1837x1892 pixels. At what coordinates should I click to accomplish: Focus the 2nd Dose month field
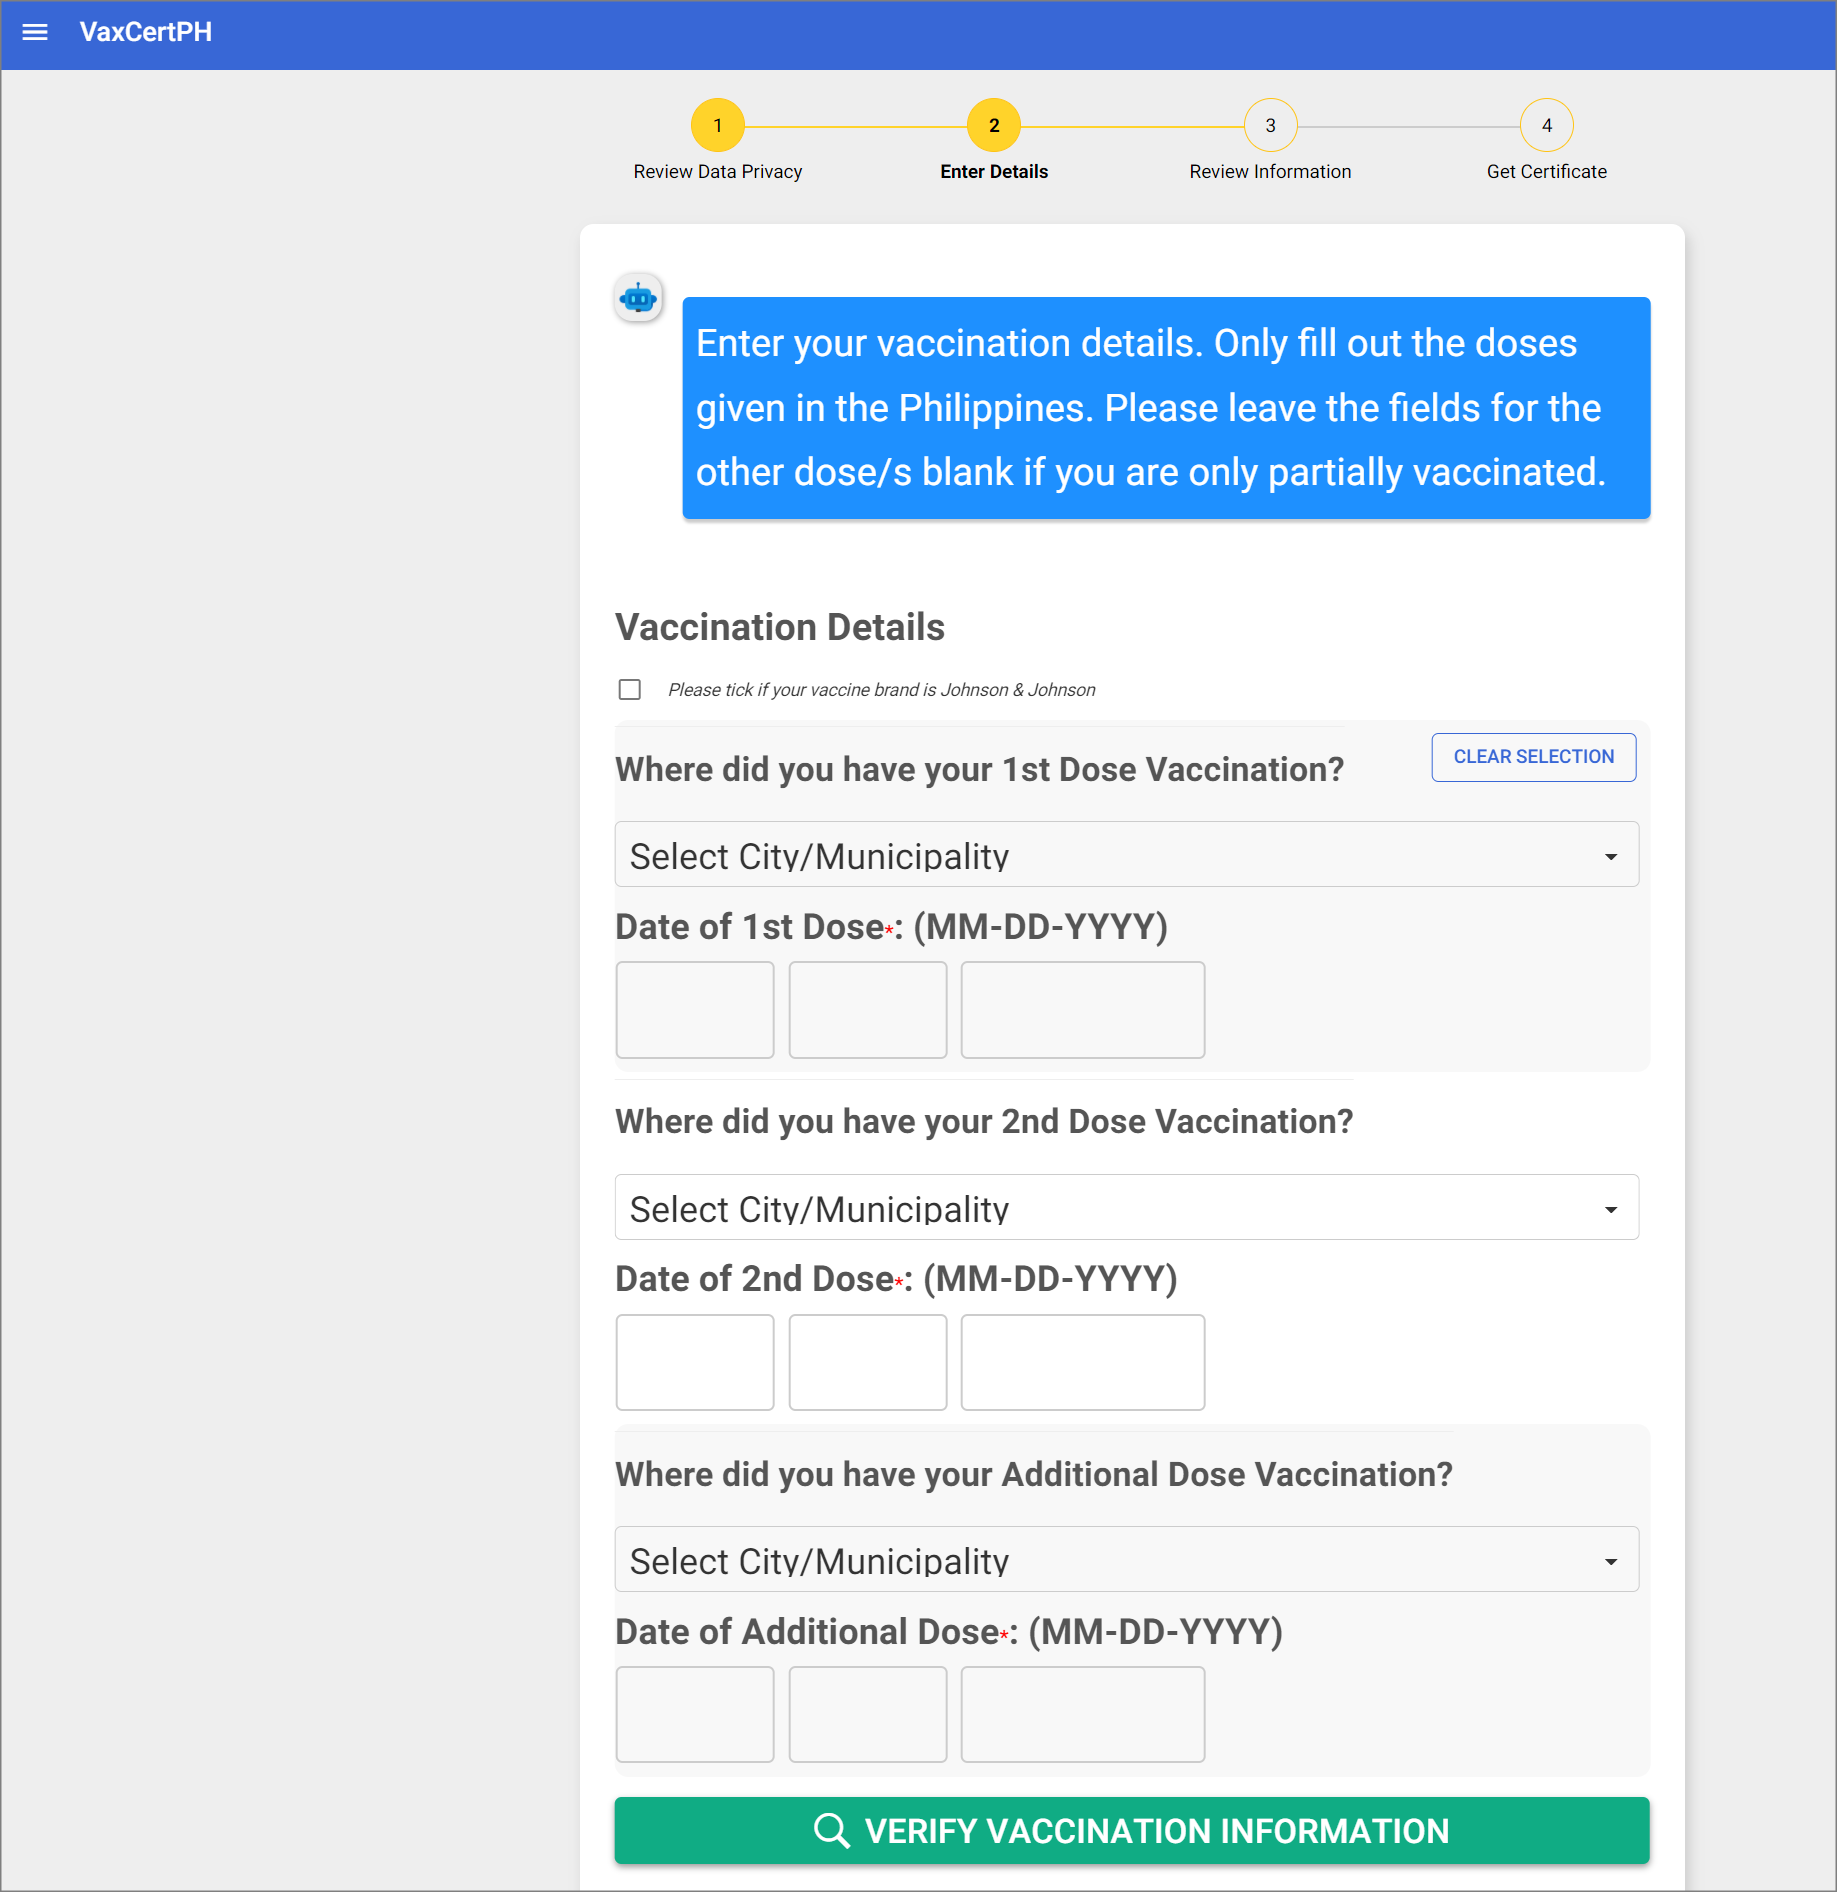(x=695, y=1362)
